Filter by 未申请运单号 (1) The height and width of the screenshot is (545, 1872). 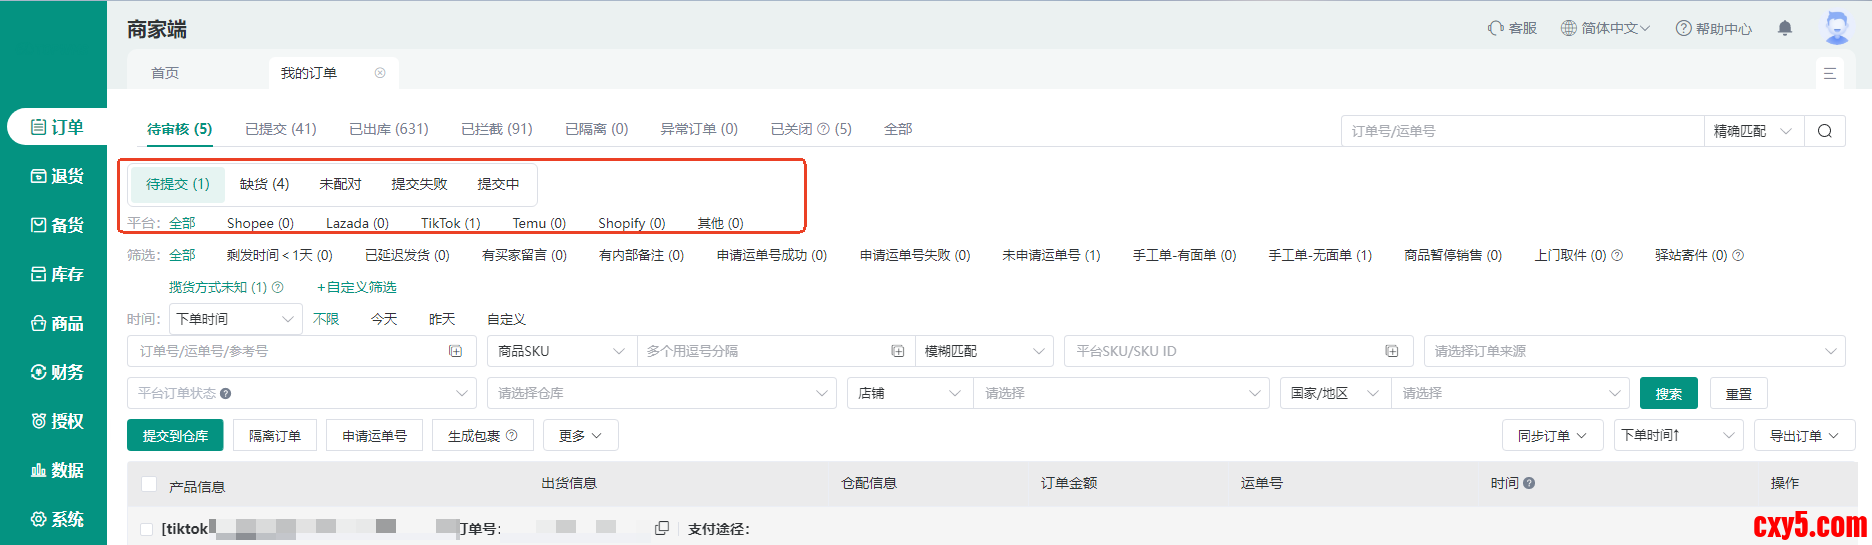[1051, 255]
